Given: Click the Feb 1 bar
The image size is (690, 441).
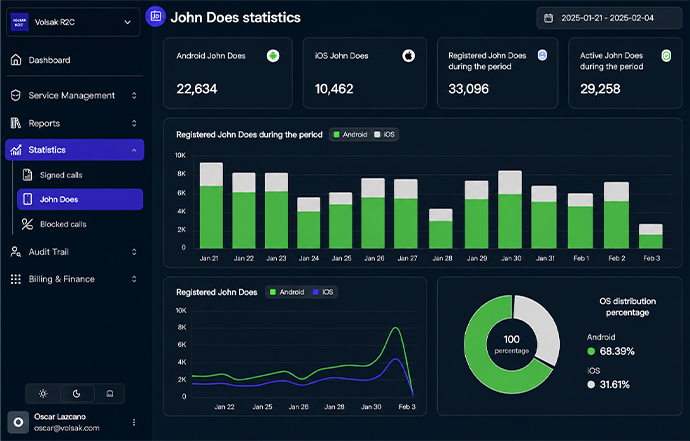Looking at the screenshot, I should point(580,221).
